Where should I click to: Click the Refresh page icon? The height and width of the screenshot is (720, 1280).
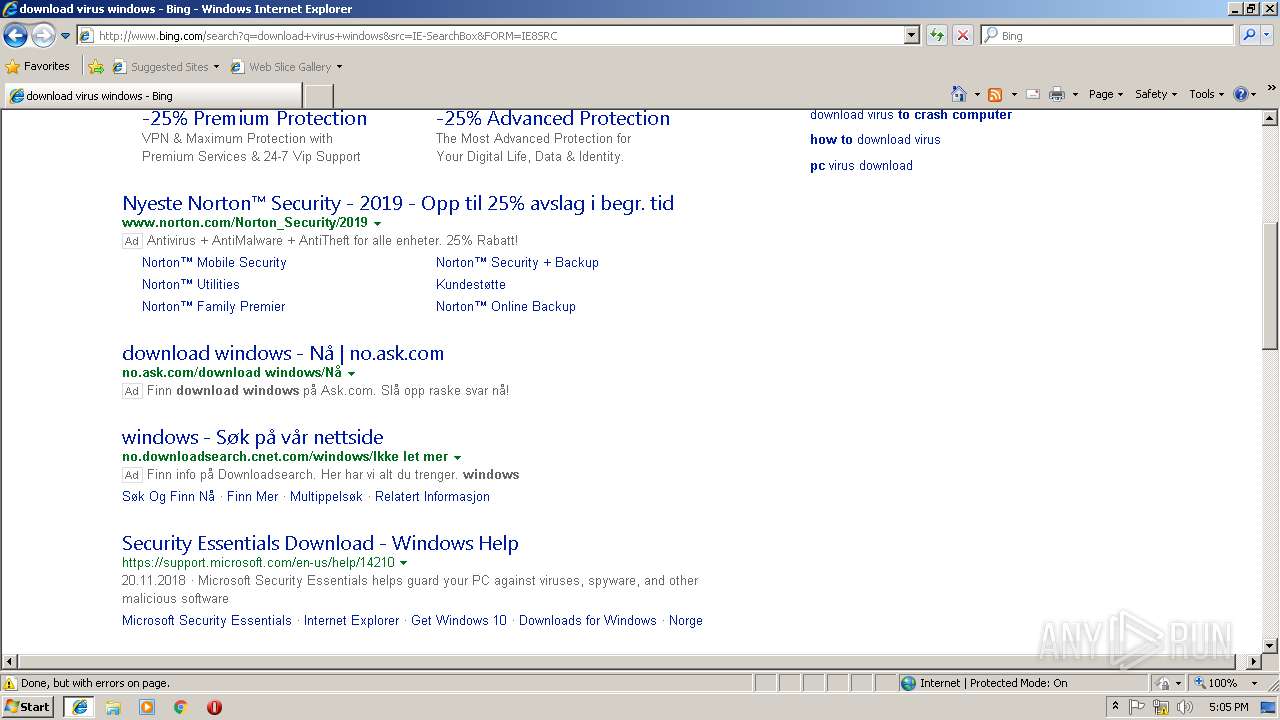937,36
